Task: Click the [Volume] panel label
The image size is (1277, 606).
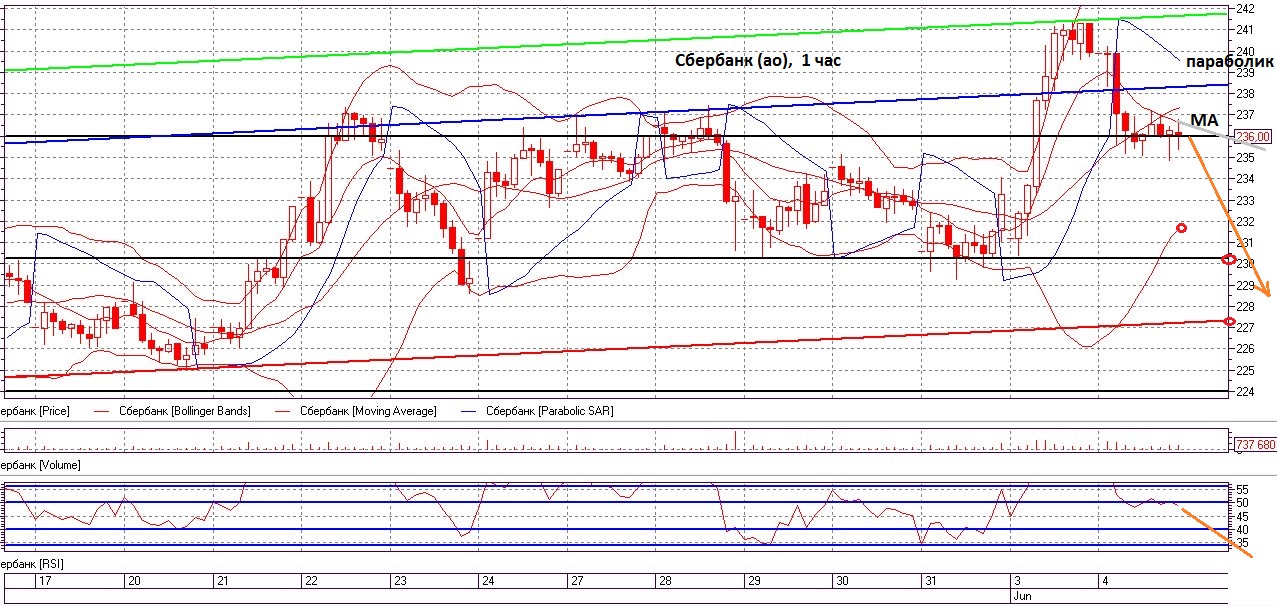Action: pos(40,465)
